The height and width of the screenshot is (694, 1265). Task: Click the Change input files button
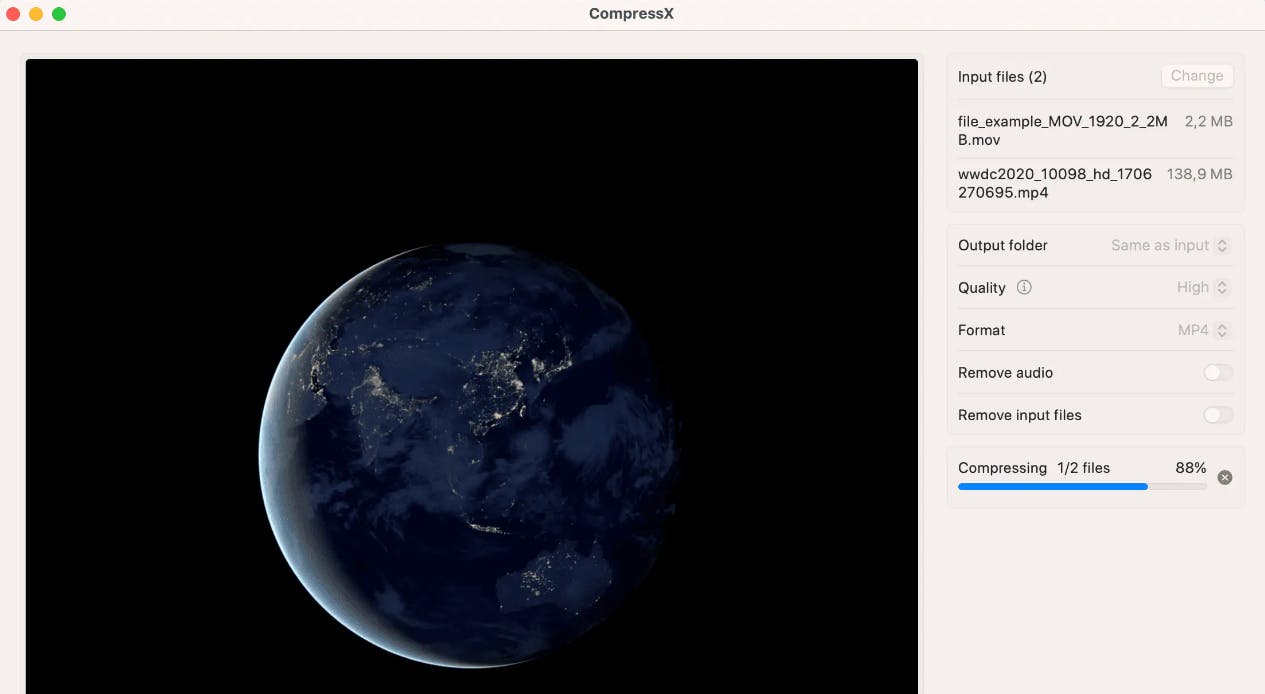click(x=1197, y=76)
